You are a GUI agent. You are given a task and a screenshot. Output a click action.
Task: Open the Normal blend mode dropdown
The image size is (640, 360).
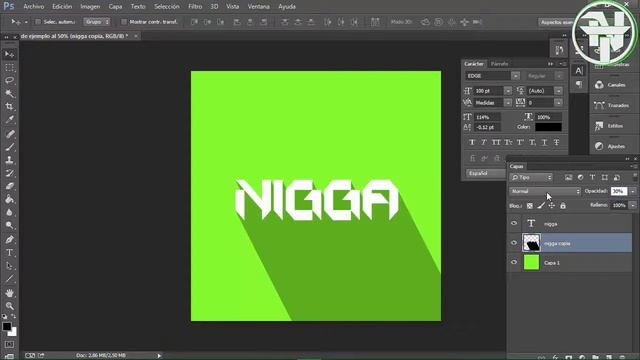pos(545,191)
